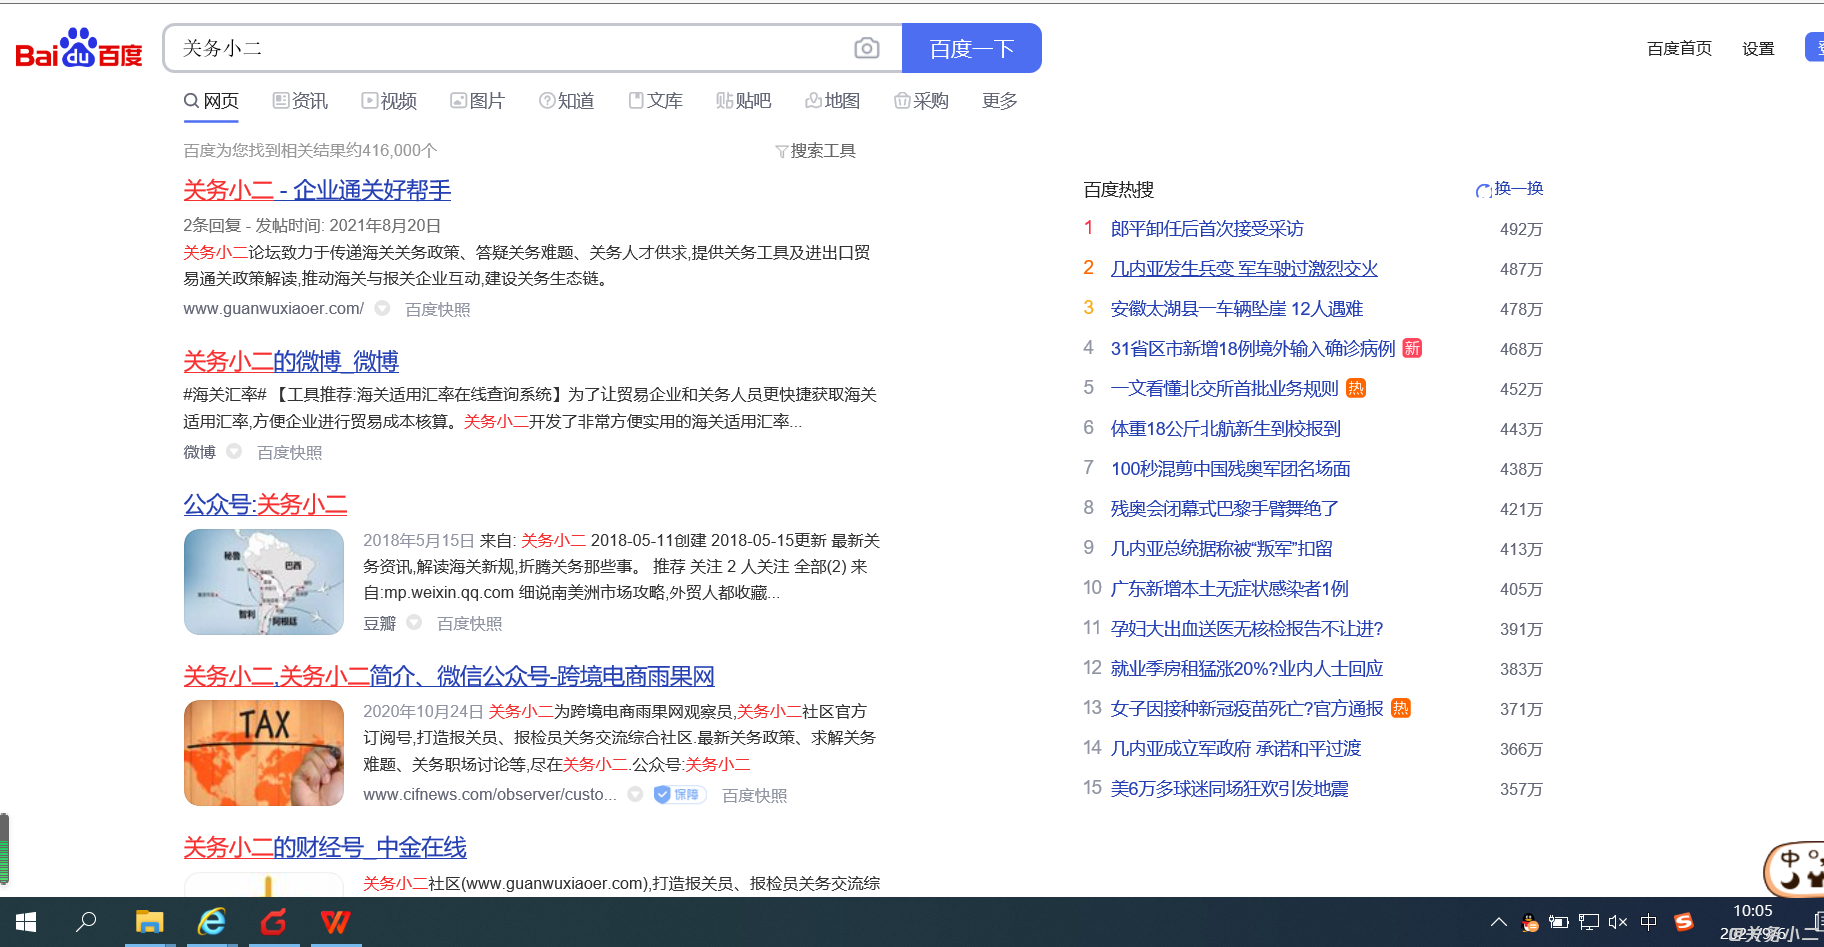The height and width of the screenshot is (947, 1824).
Task: Open hot search 女子因接种新冠疫苗死亡?官方通报
Action: (x=1247, y=709)
